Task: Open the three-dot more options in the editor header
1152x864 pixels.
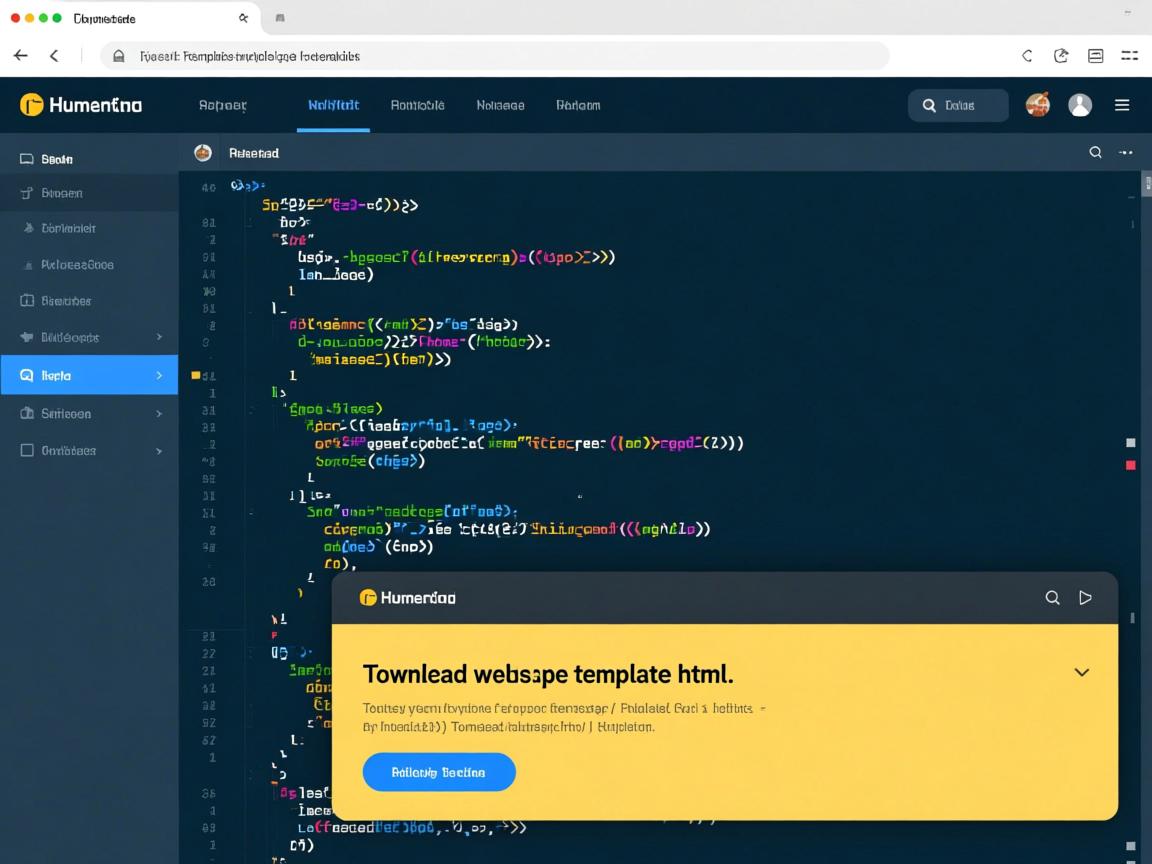Action: pos(1126,153)
